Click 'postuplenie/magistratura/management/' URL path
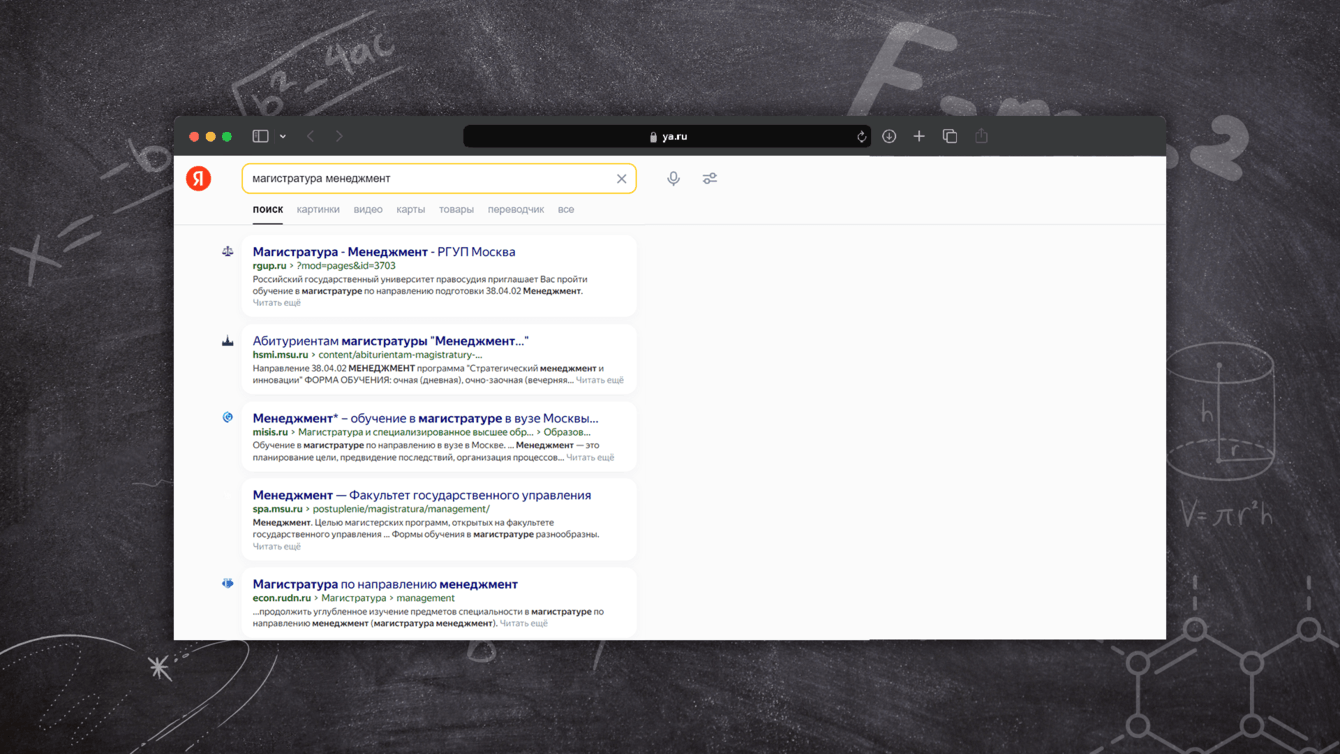The image size is (1340, 754). [401, 509]
